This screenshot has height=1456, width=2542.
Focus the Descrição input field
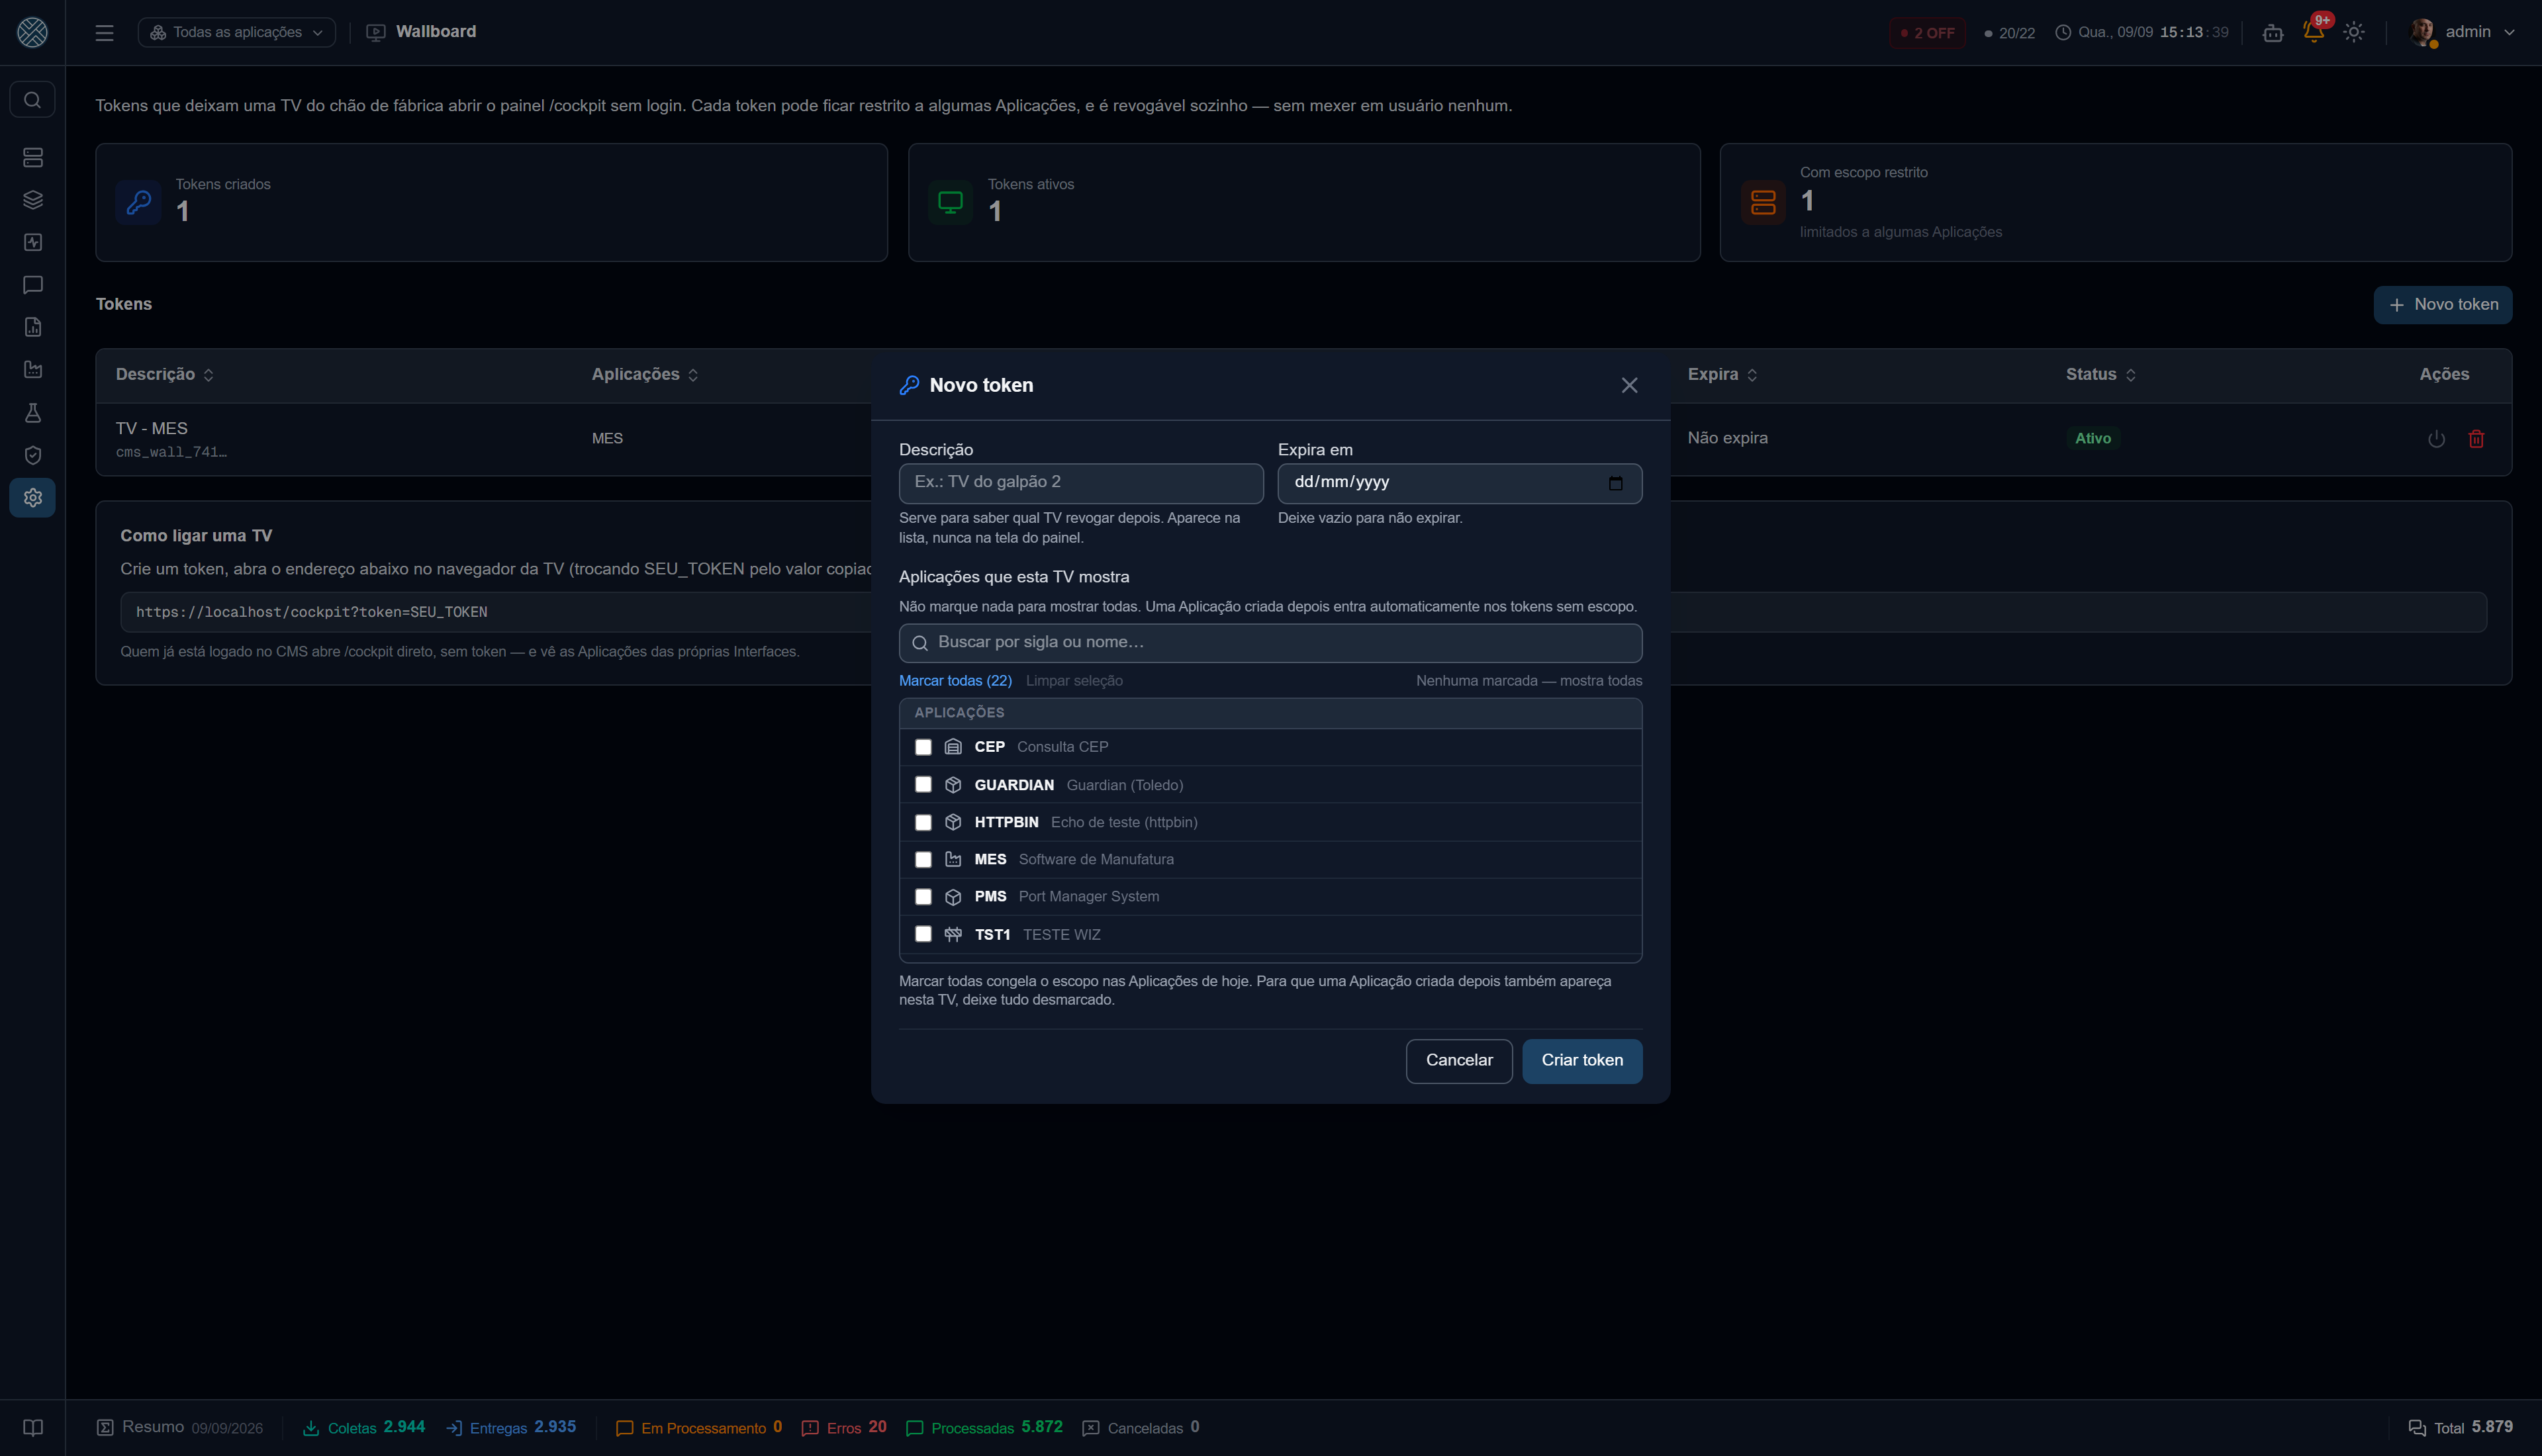pos(1081,483)
